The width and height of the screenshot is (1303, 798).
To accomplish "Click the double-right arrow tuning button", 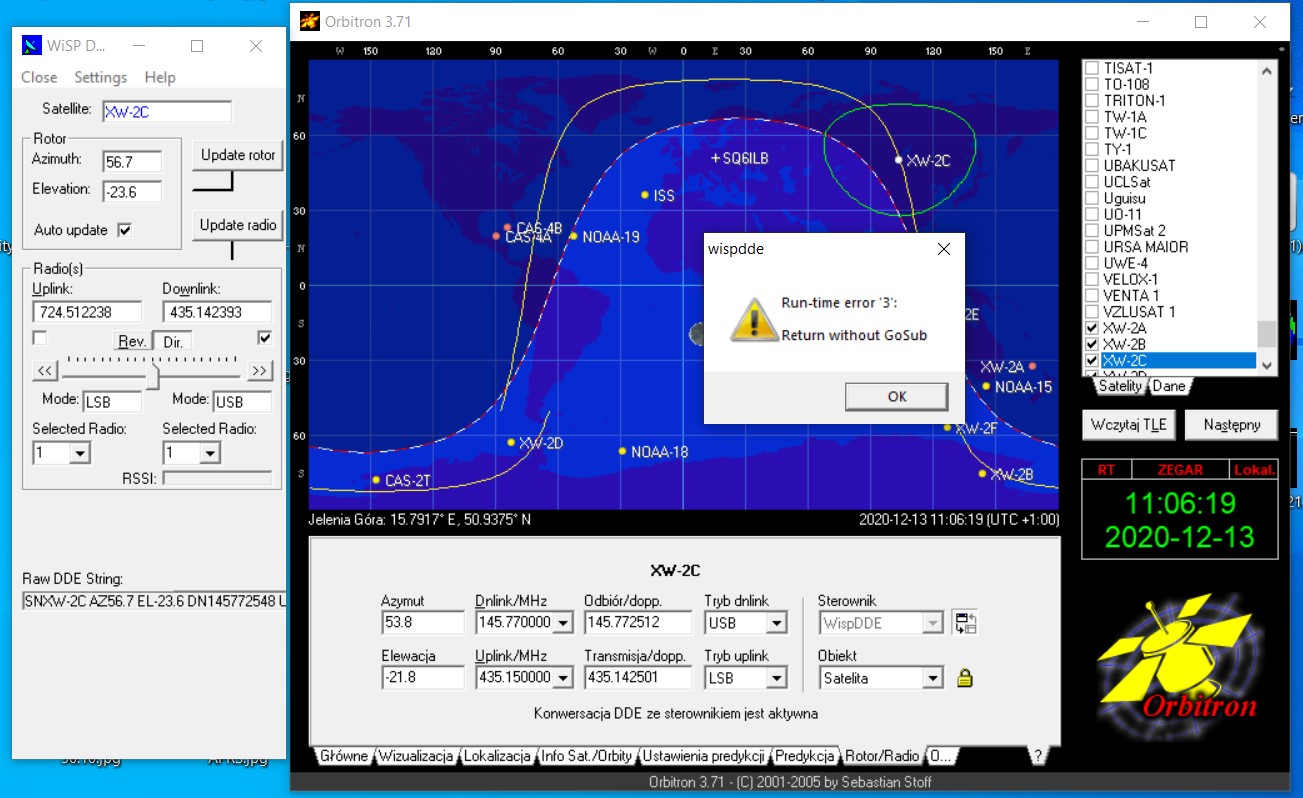I will click(x=259, y=371).
